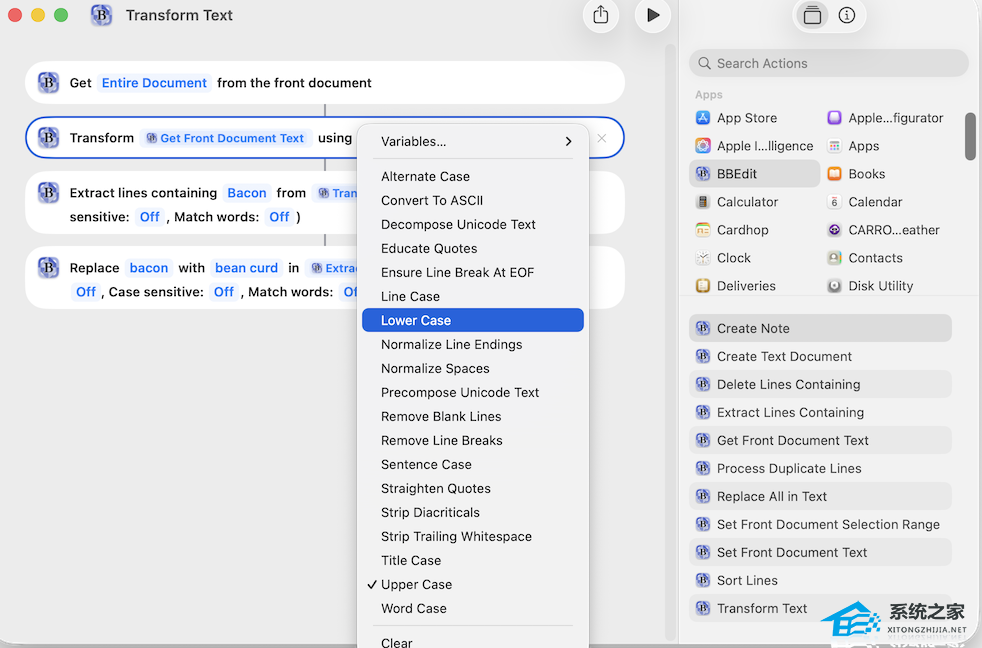Choose Title Case from the menu

tap(473, 560)
